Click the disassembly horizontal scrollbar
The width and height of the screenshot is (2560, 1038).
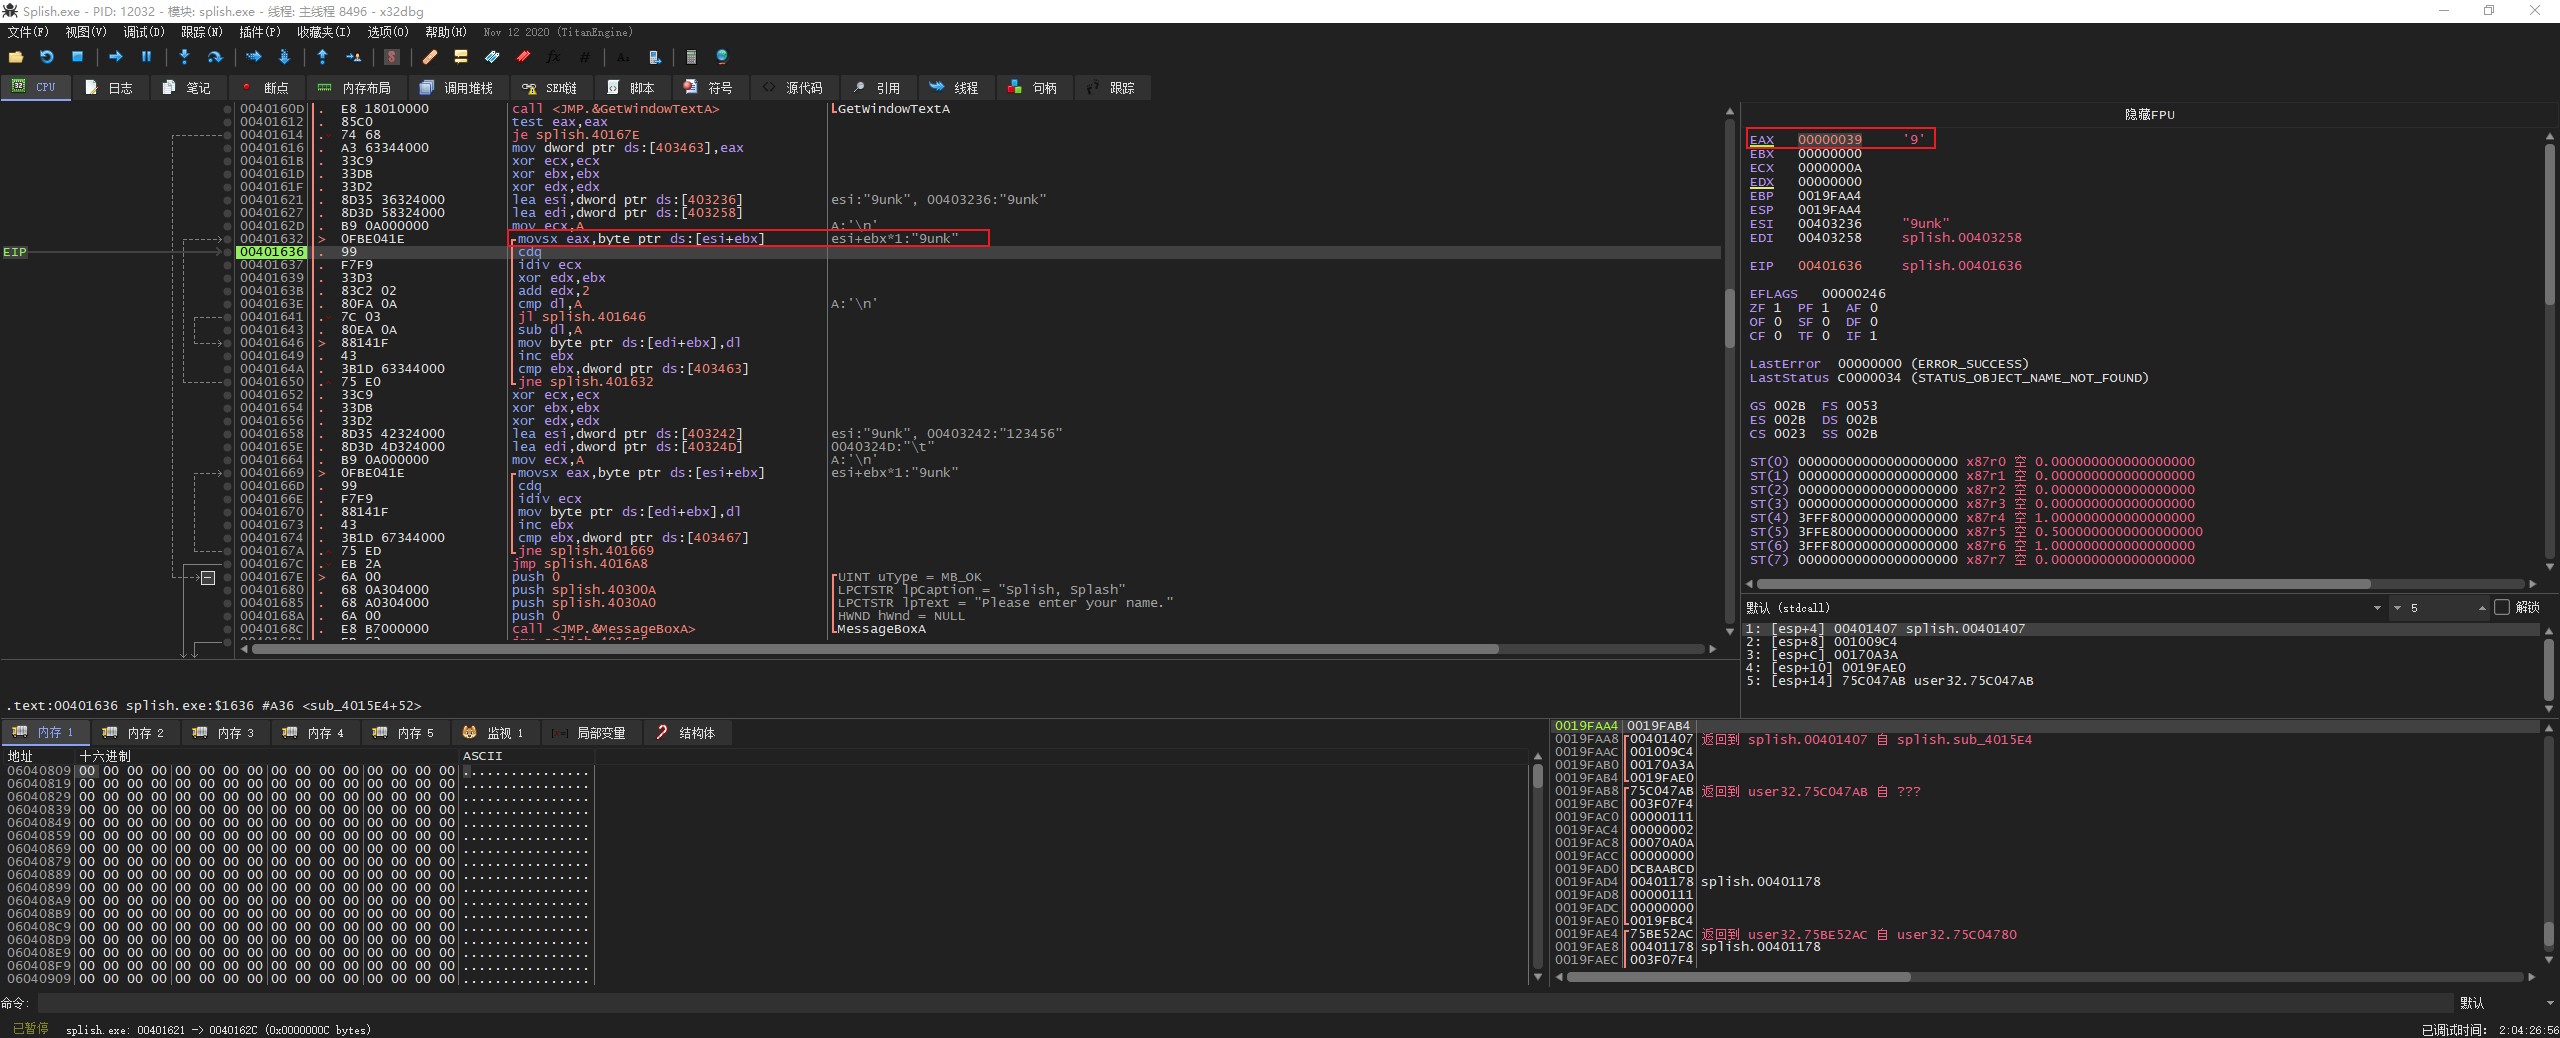tap(875, 649)
